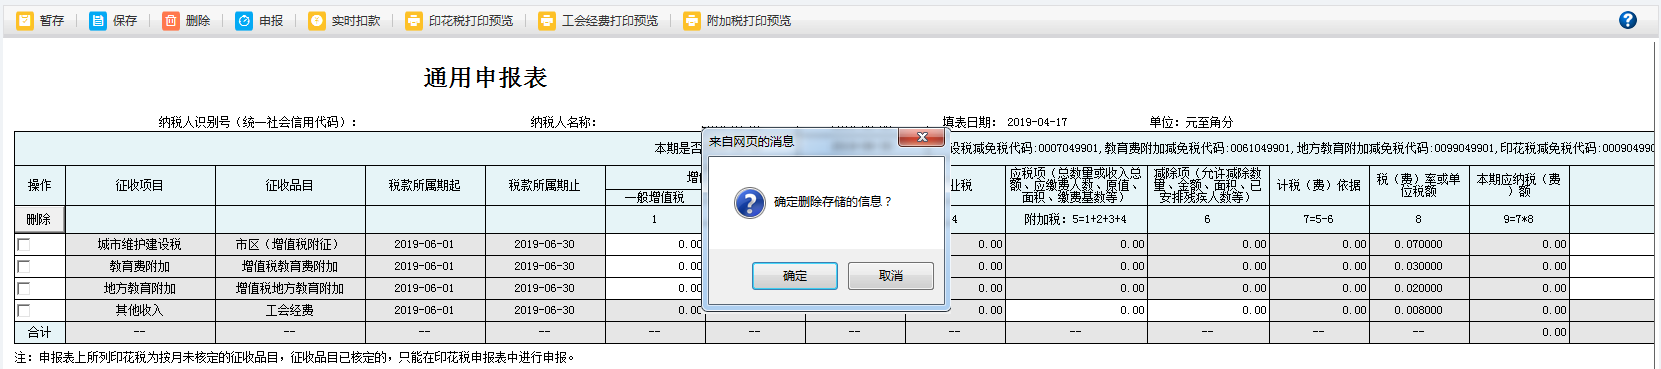This screenshot has width=1661, height=369.
Task: Select the 其他收入 item name
Action: click(140, 311)
